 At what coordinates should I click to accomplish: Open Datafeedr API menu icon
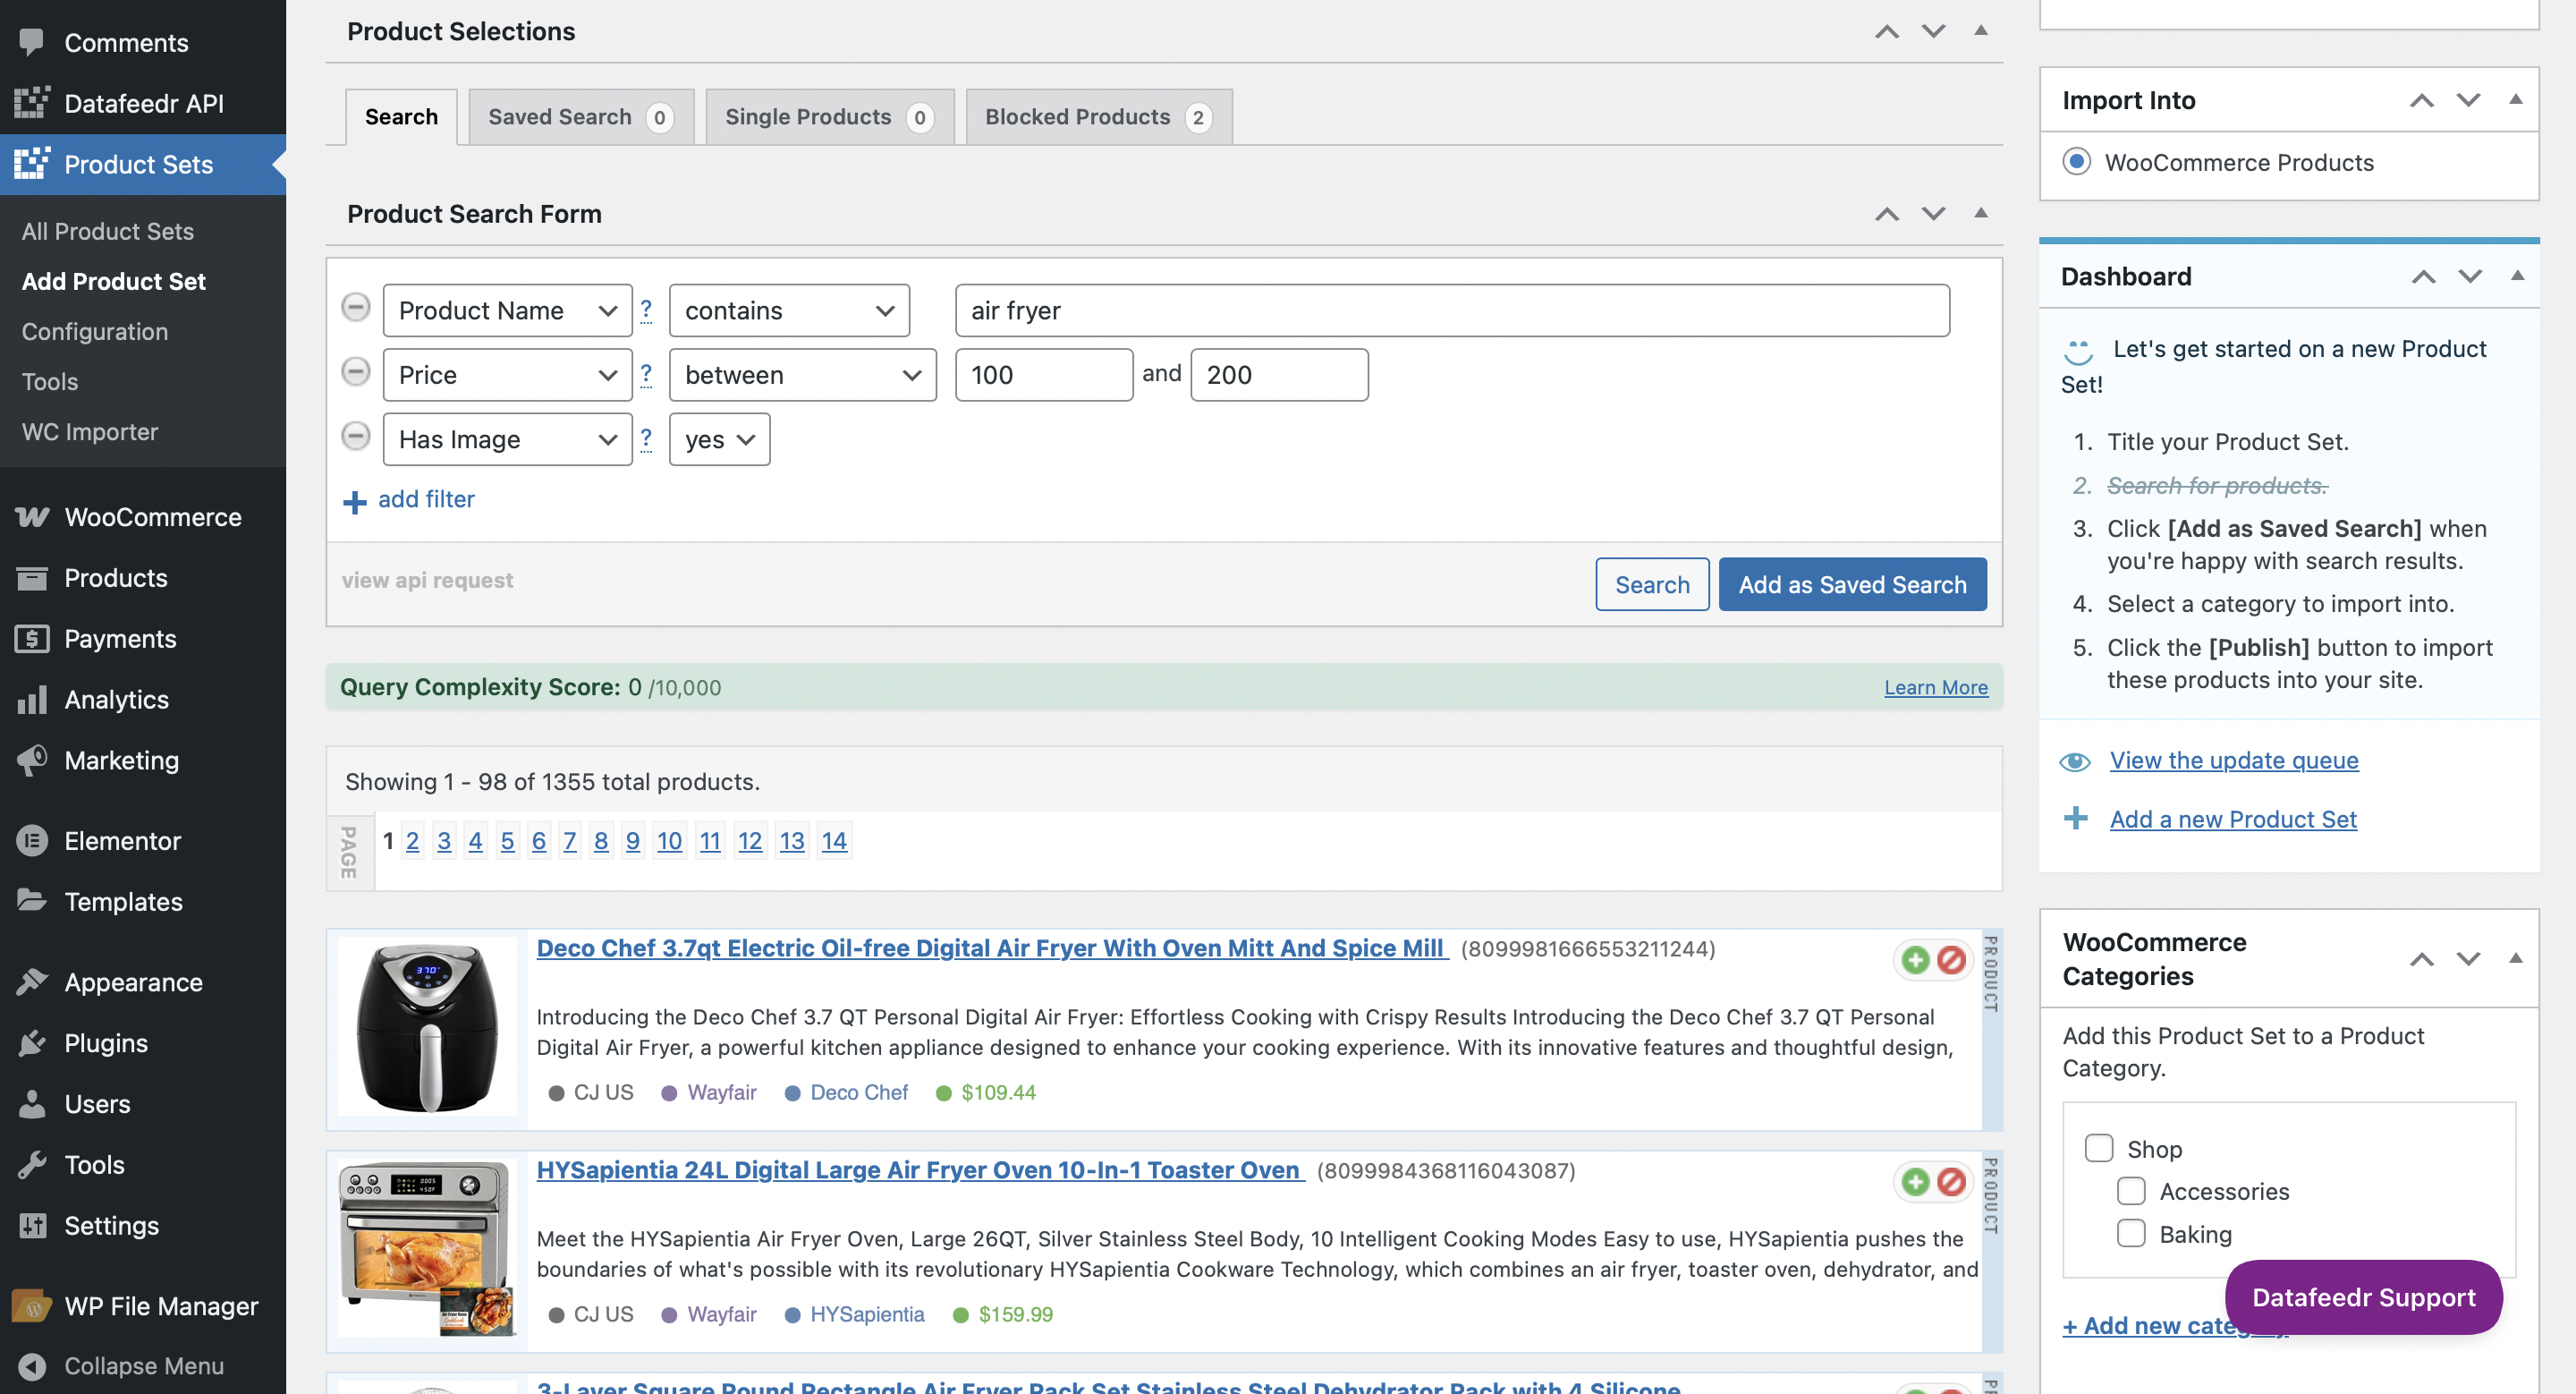(31, 103)
